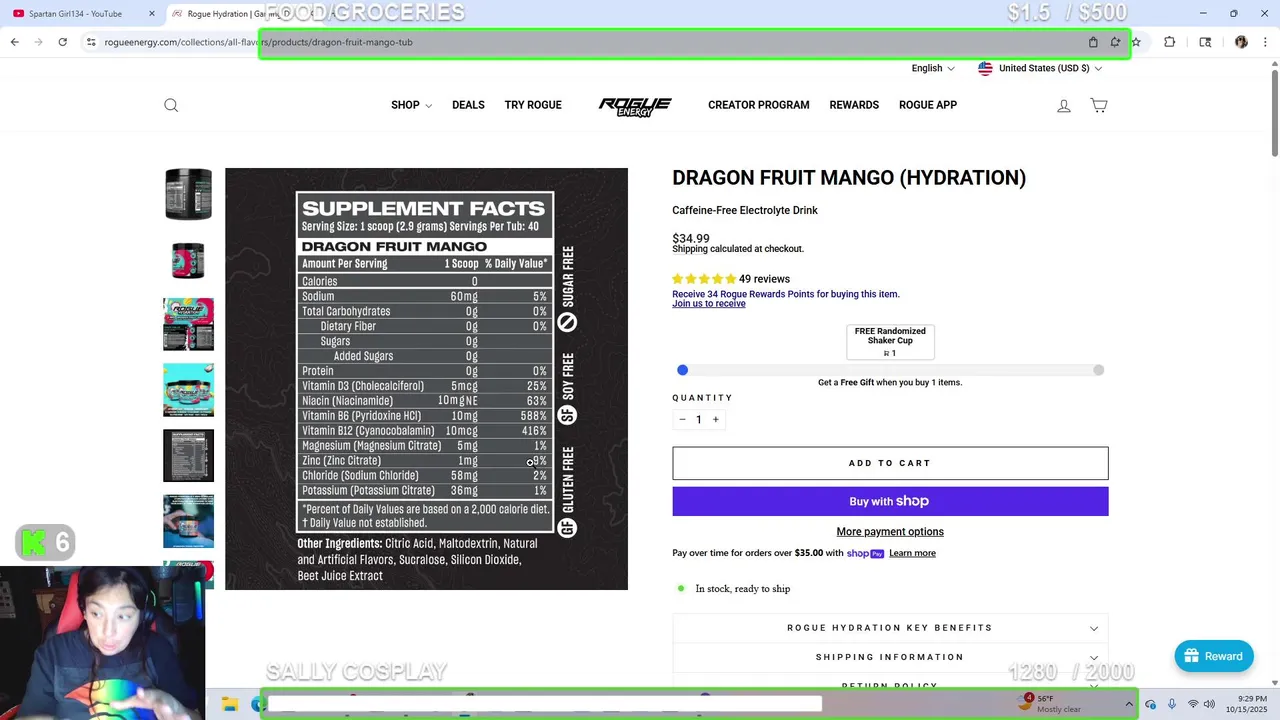This screenshot has width=1280, height=720.
Task: Select FREE Randomized Shaker Cup reward box
Action: tap(890, 341)
